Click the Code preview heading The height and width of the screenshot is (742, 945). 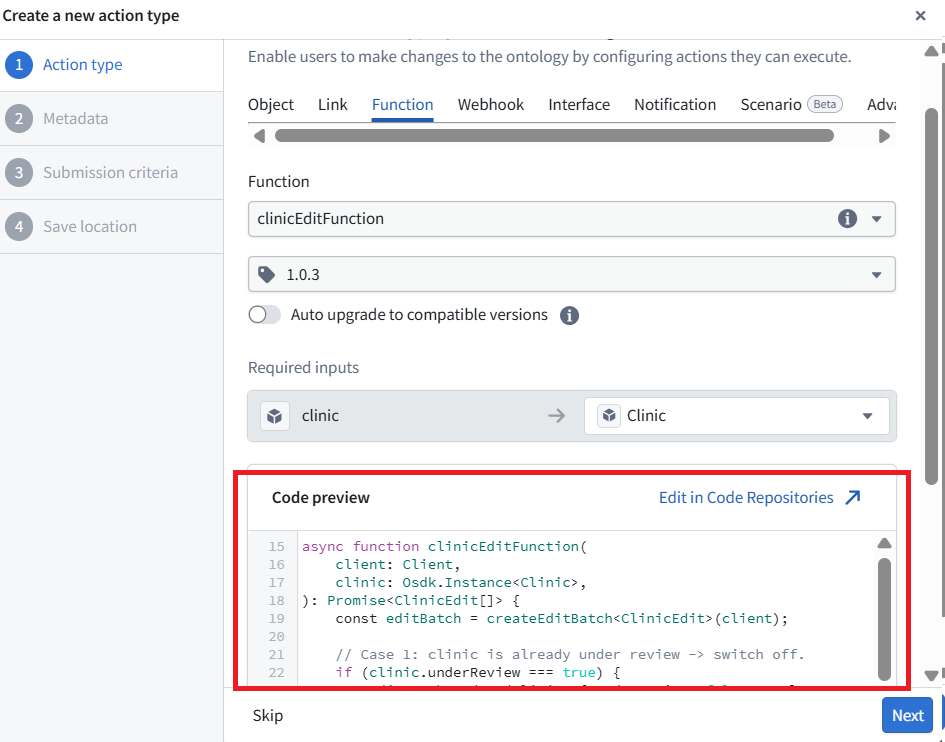coord(321,497)
